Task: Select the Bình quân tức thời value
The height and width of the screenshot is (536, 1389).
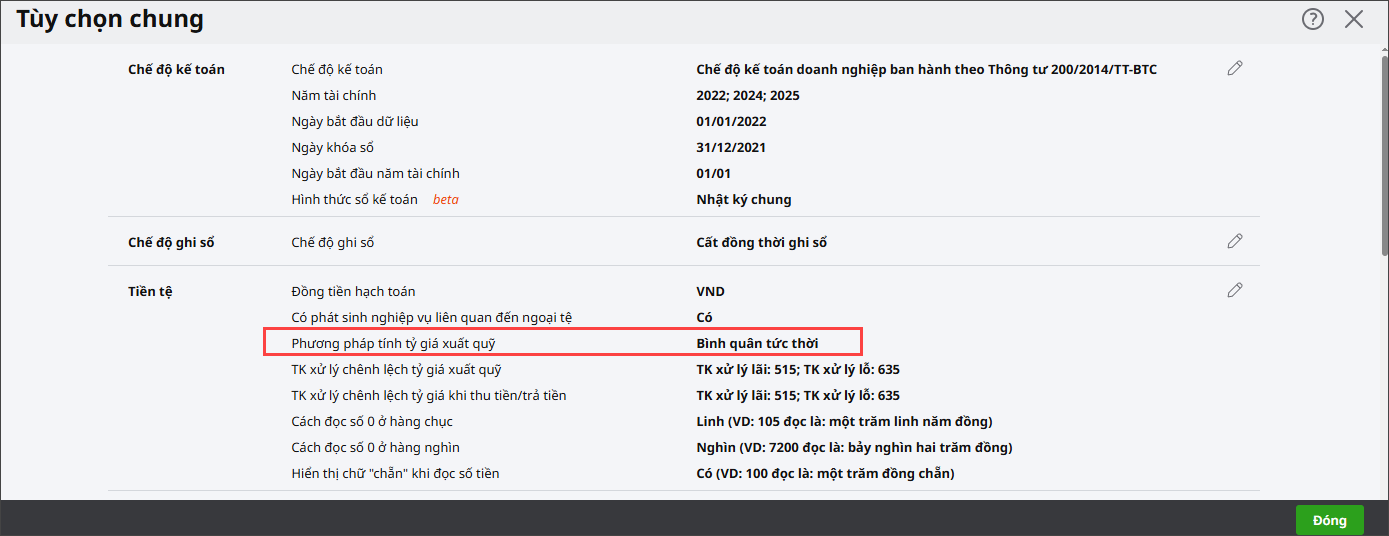Action: coord(757,343)
